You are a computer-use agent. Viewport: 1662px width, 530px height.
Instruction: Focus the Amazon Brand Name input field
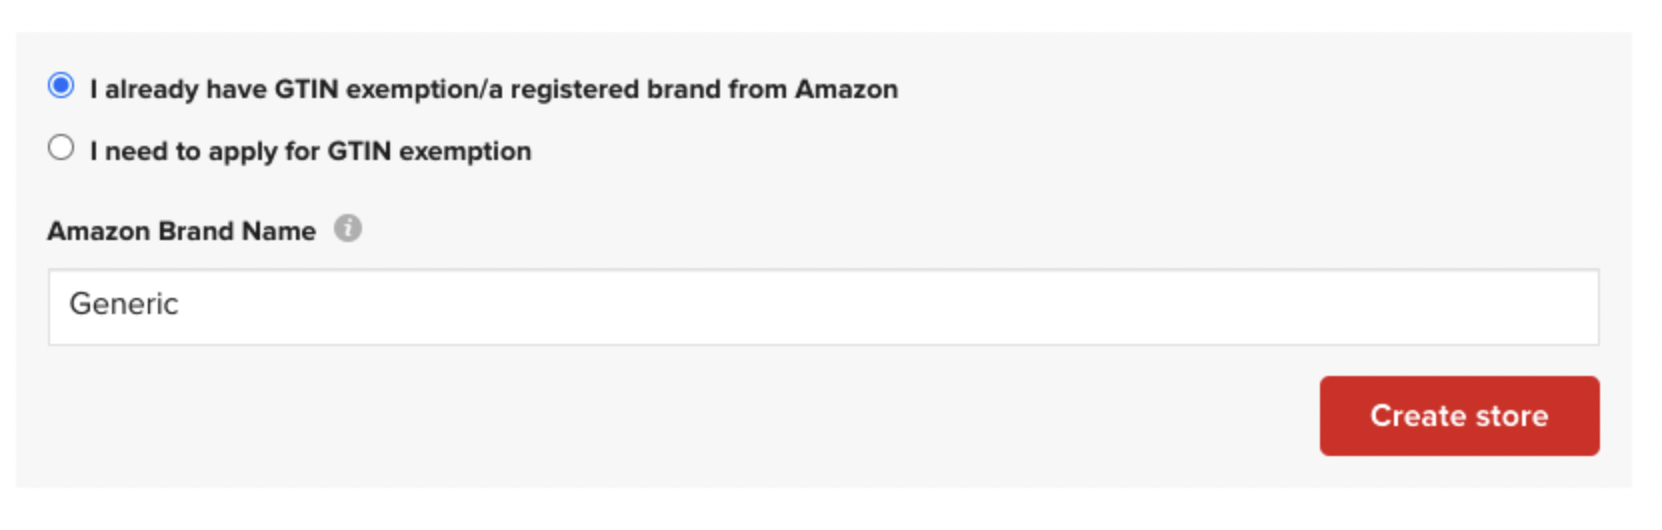pyautogui.click(x=824, y=307)
